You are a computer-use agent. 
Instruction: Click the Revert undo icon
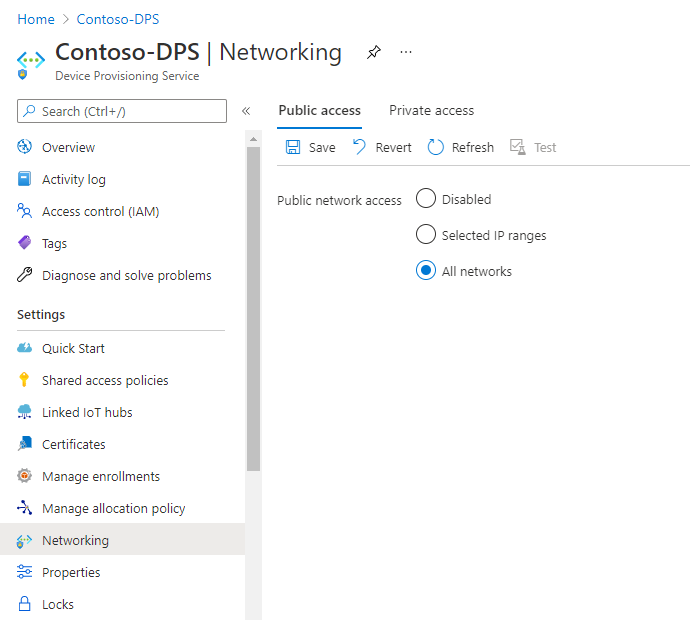(360, 147)
